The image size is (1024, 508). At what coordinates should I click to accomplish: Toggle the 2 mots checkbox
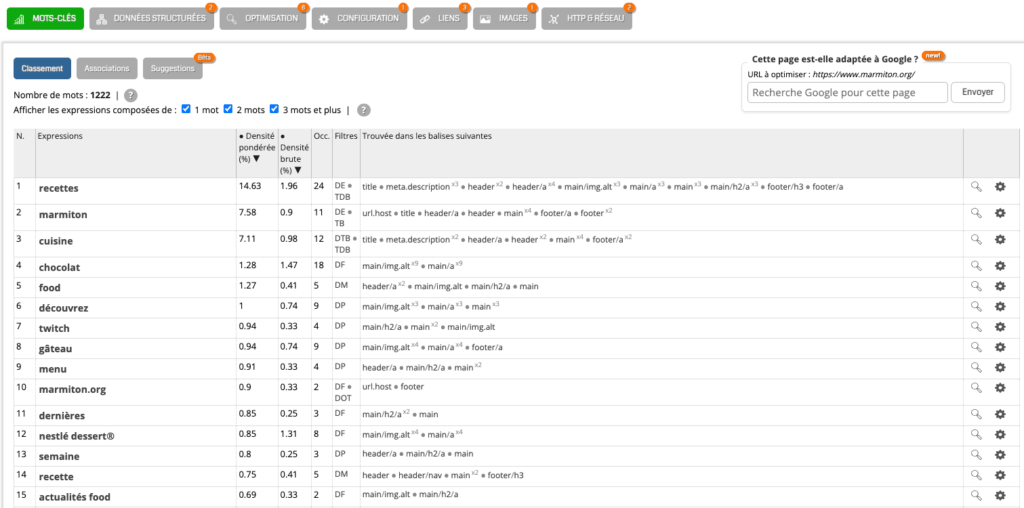pos(229,109)
